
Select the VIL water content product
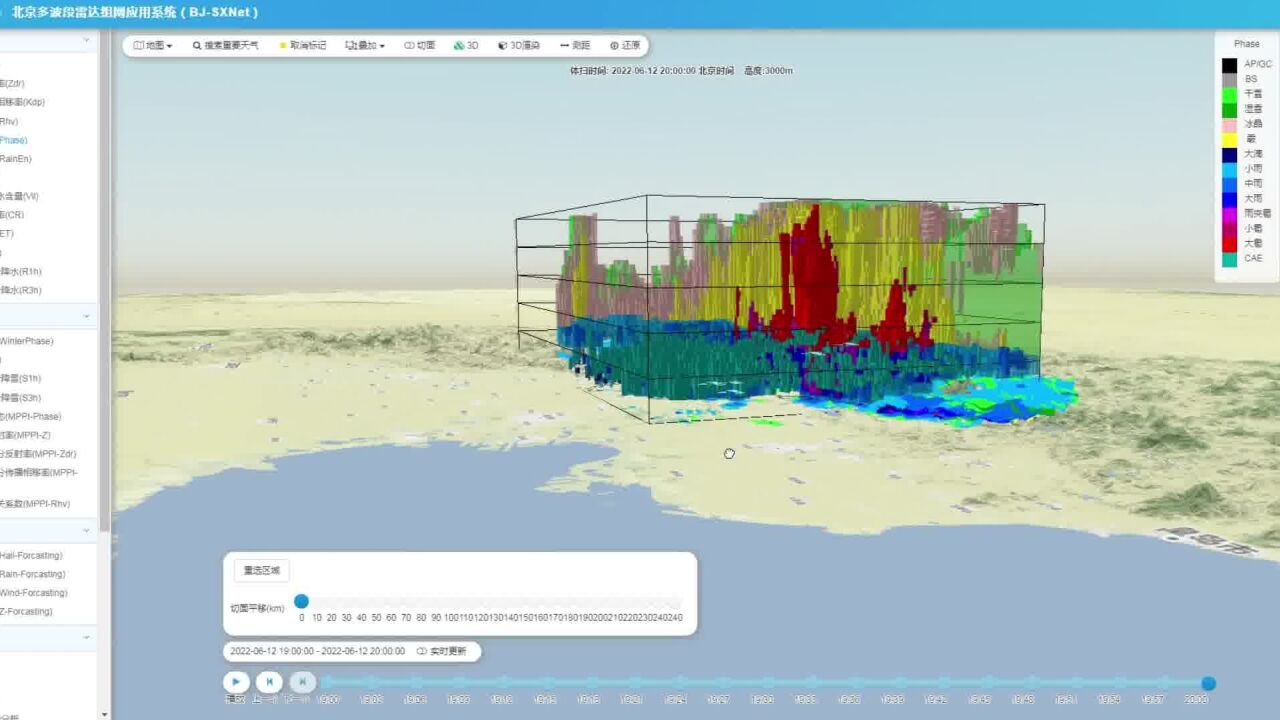20,196
